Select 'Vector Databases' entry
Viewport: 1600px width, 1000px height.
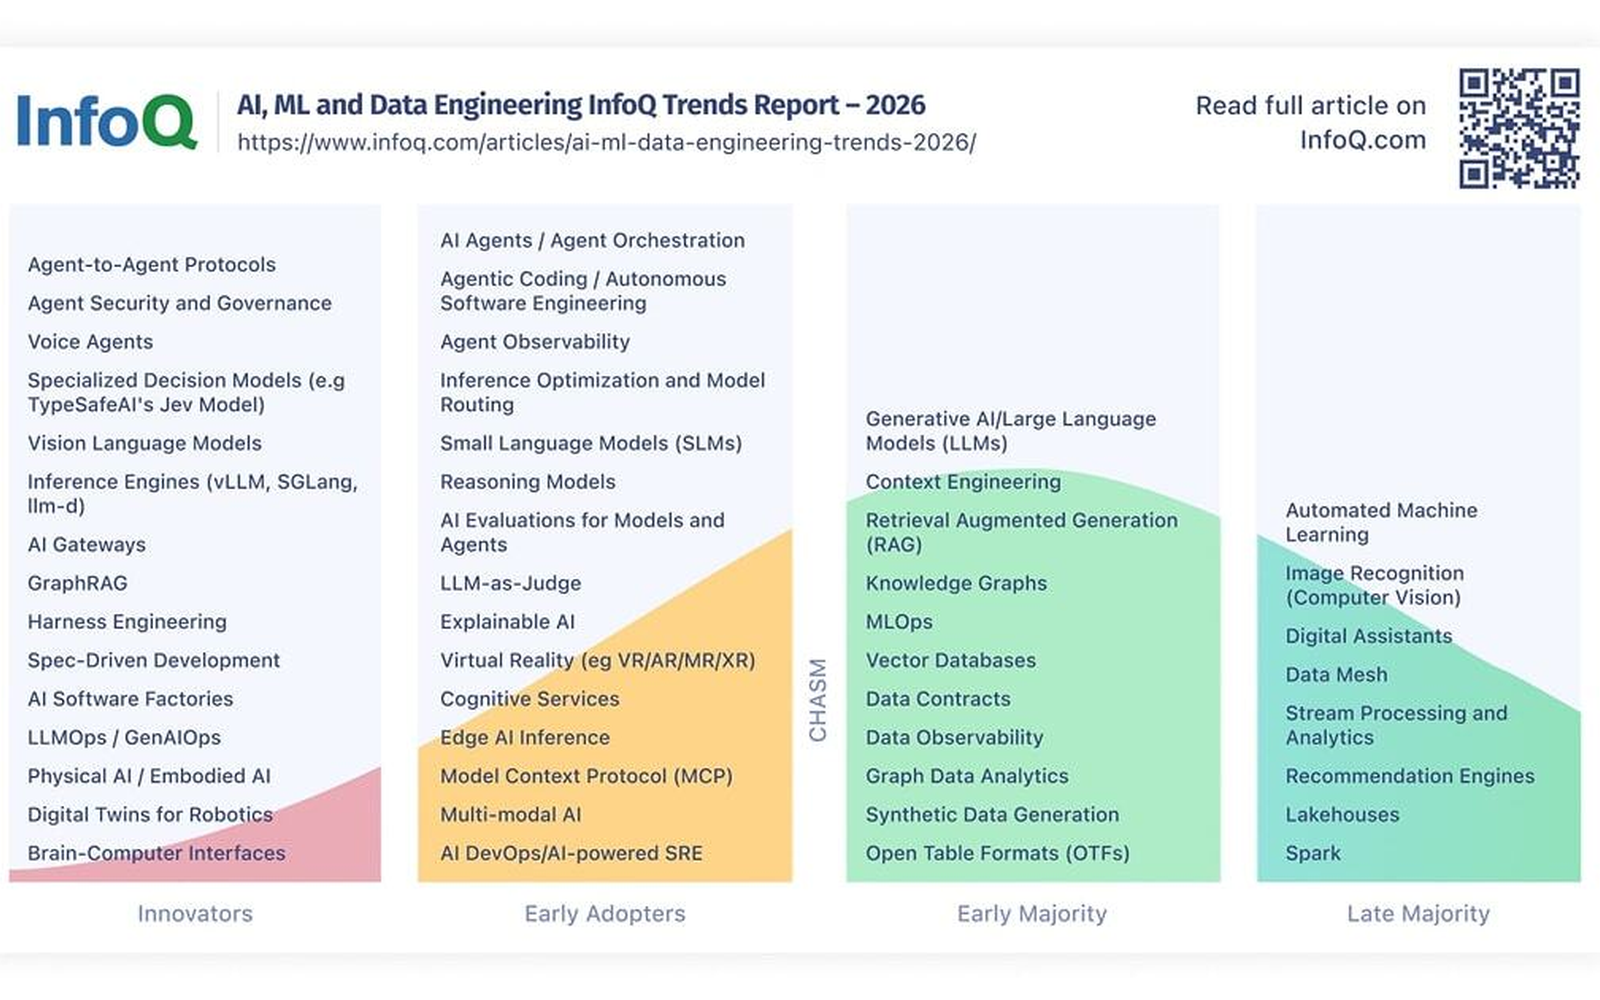click(951, 660)
